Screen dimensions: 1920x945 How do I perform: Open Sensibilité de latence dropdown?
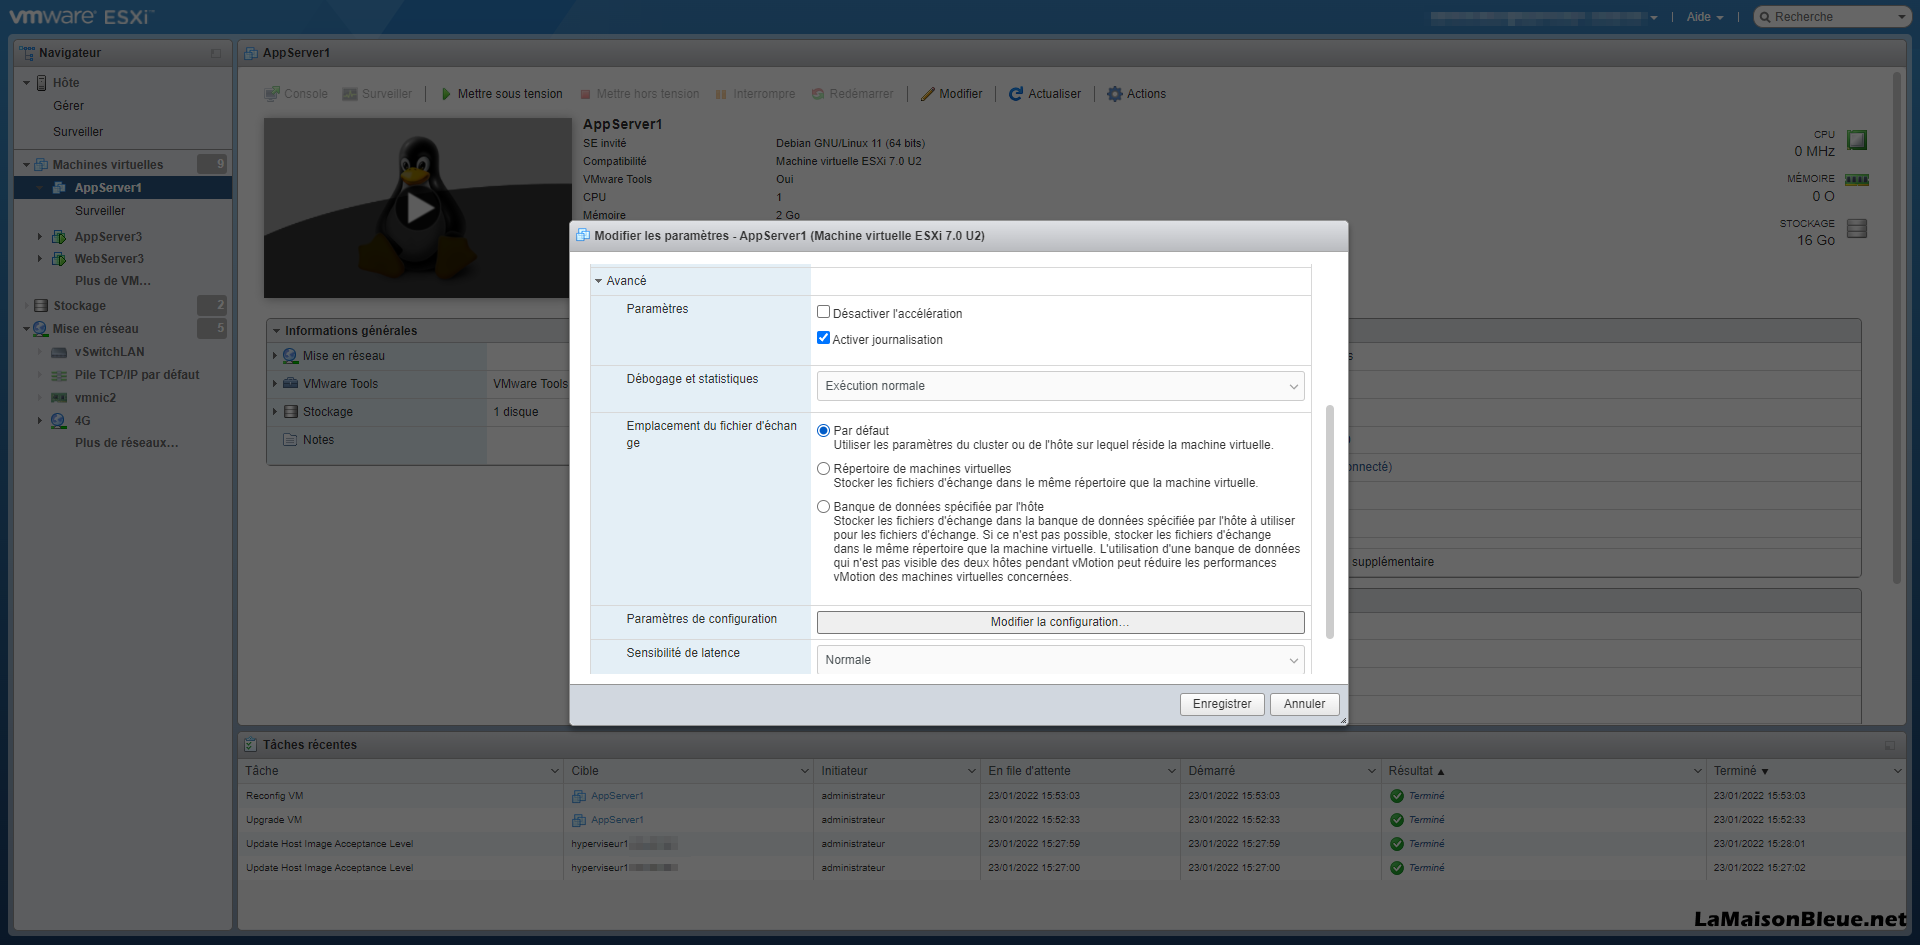click(1061, 660)
